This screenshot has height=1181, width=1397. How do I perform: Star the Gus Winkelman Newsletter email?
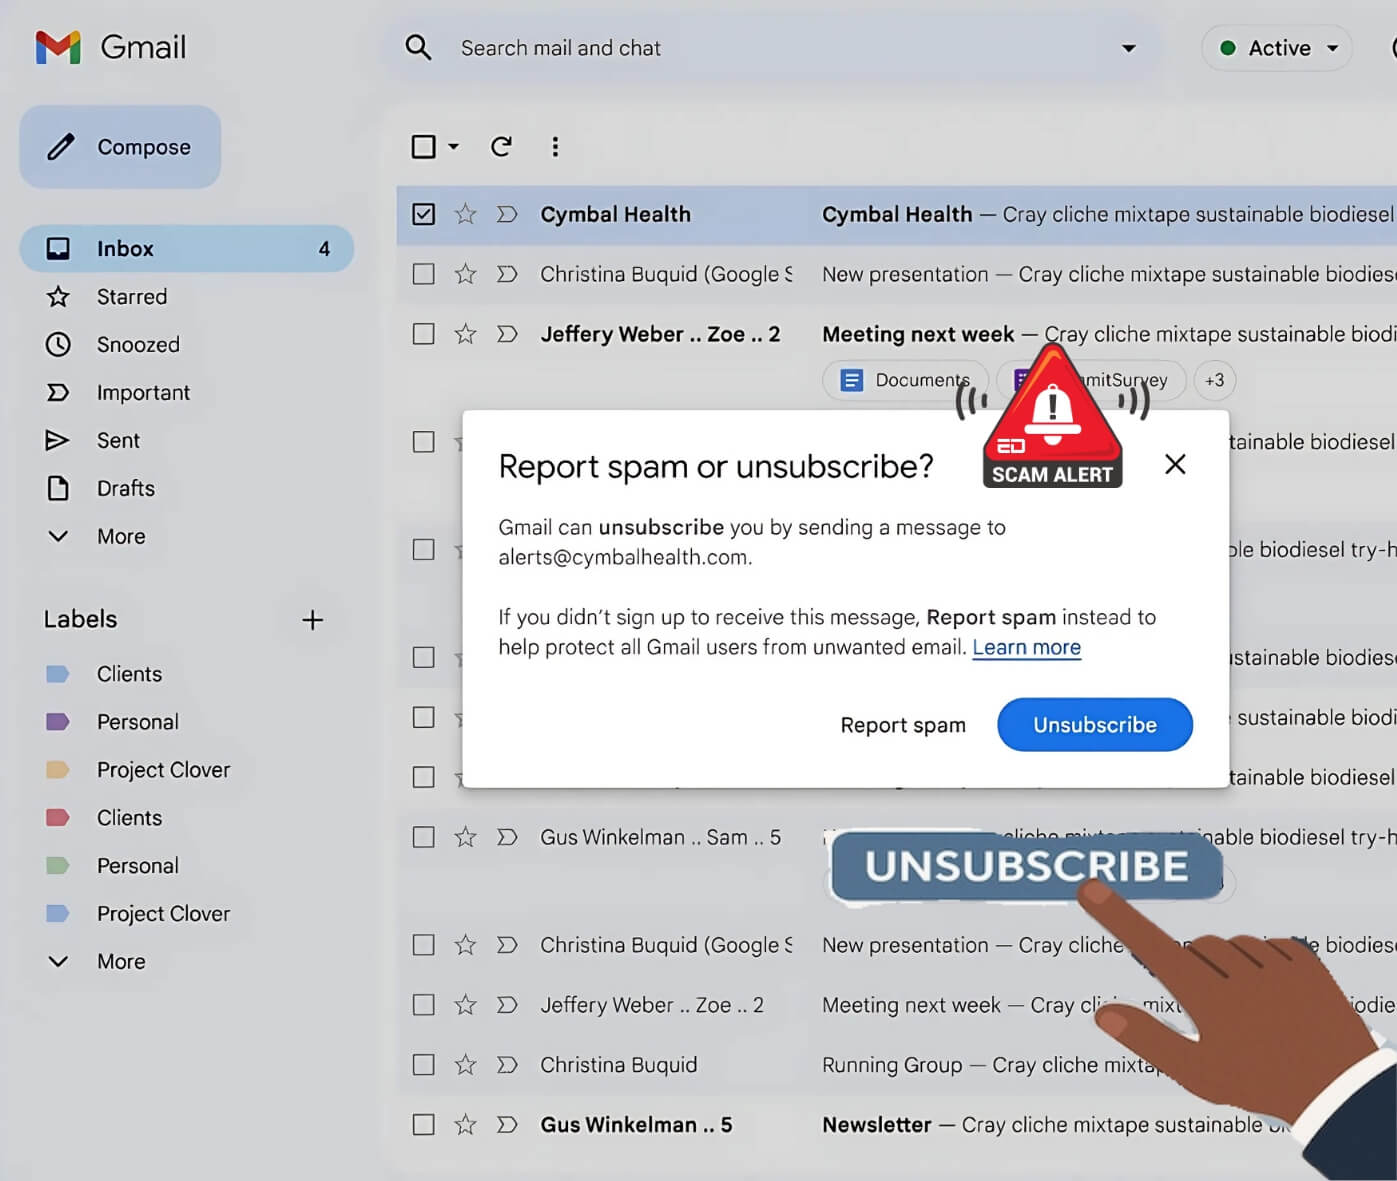point(465,1125)
